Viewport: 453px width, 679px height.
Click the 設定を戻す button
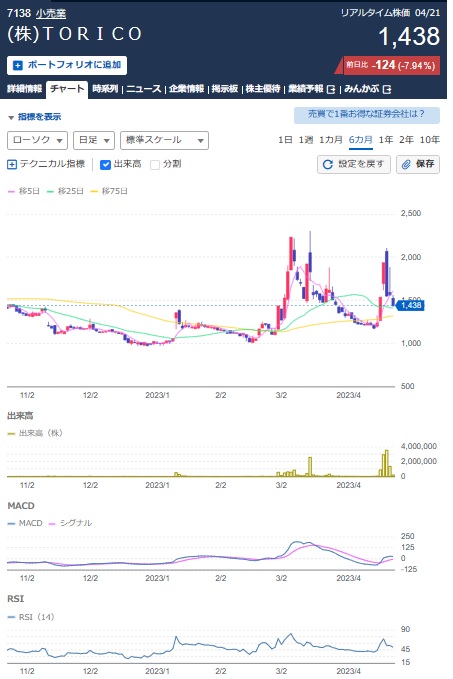click(354, 165)
